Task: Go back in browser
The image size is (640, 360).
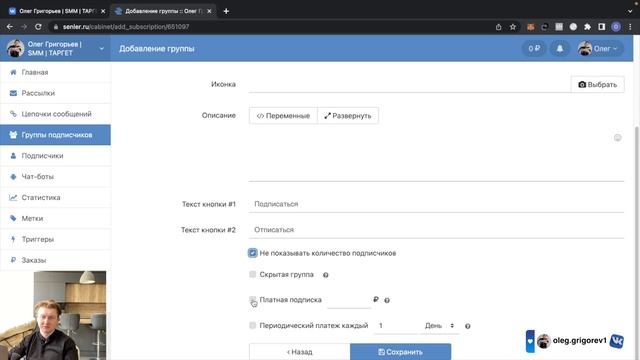Action: (10, 27)
